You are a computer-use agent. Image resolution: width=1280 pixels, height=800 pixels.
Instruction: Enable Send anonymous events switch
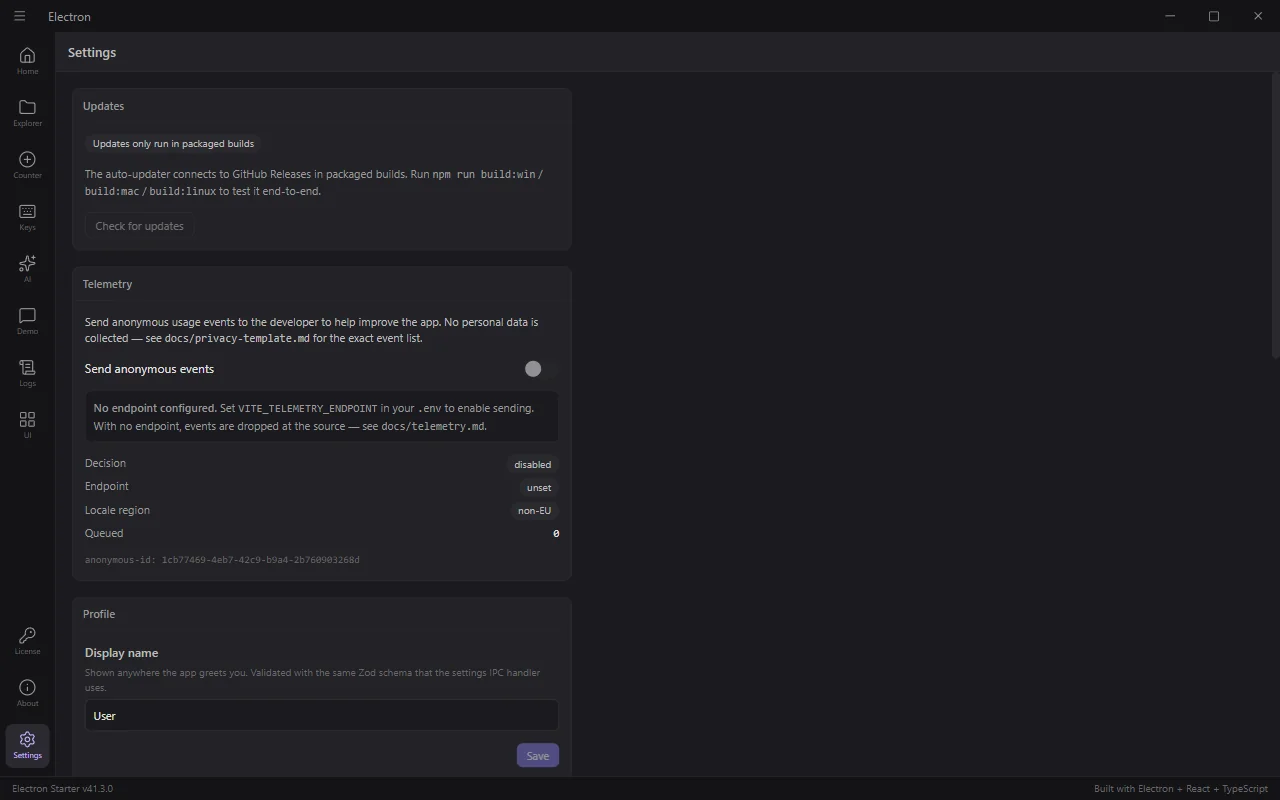pyautogui.click(x=540, y=369)
